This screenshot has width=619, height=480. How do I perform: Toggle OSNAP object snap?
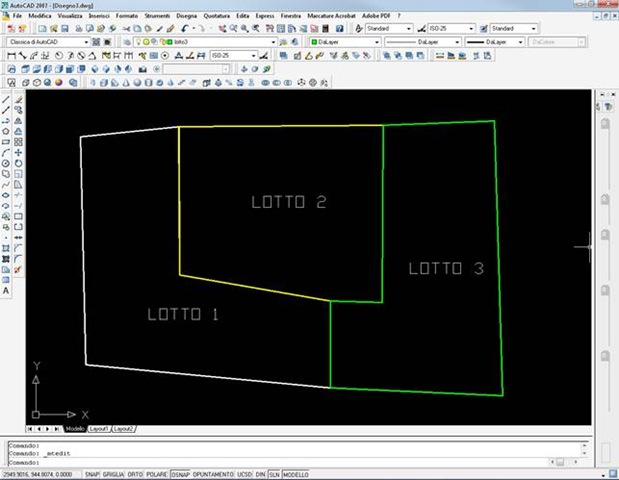180,474
